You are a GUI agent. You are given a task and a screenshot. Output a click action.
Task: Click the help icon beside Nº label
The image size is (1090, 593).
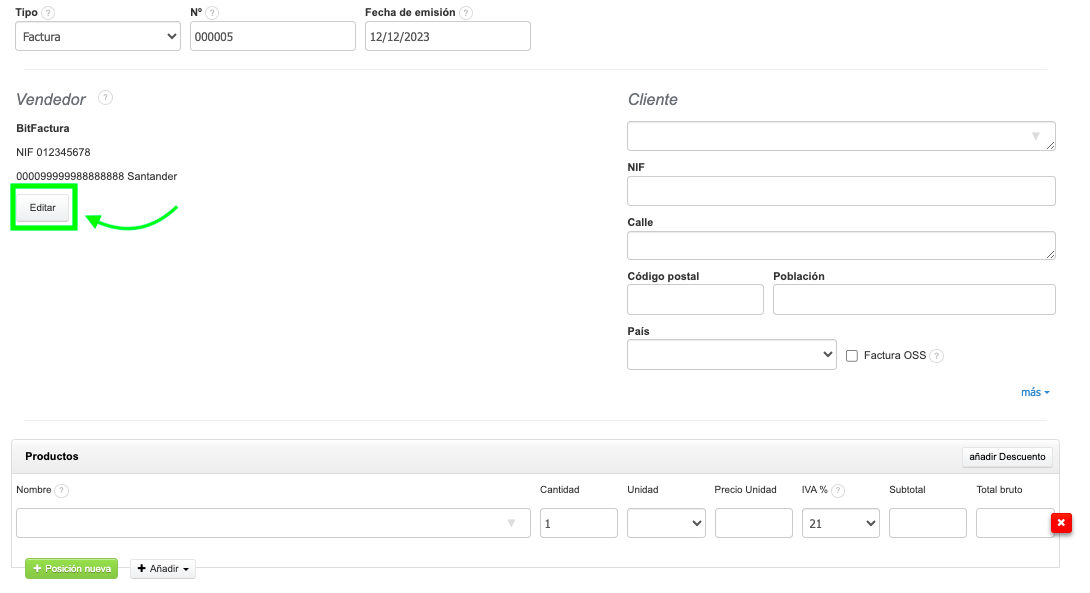pos(212,13)
